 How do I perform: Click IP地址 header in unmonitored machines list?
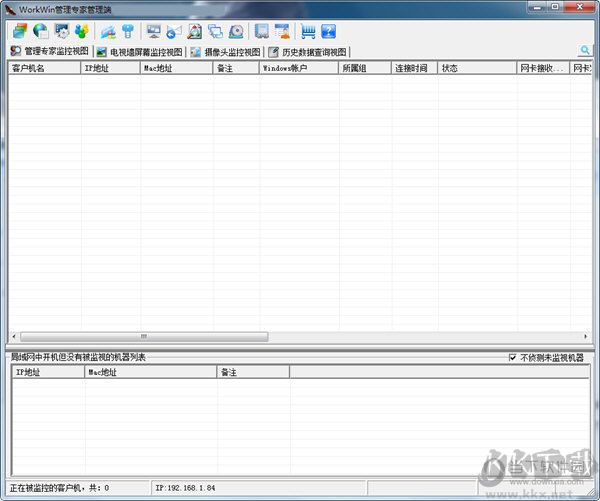point(48,372)
